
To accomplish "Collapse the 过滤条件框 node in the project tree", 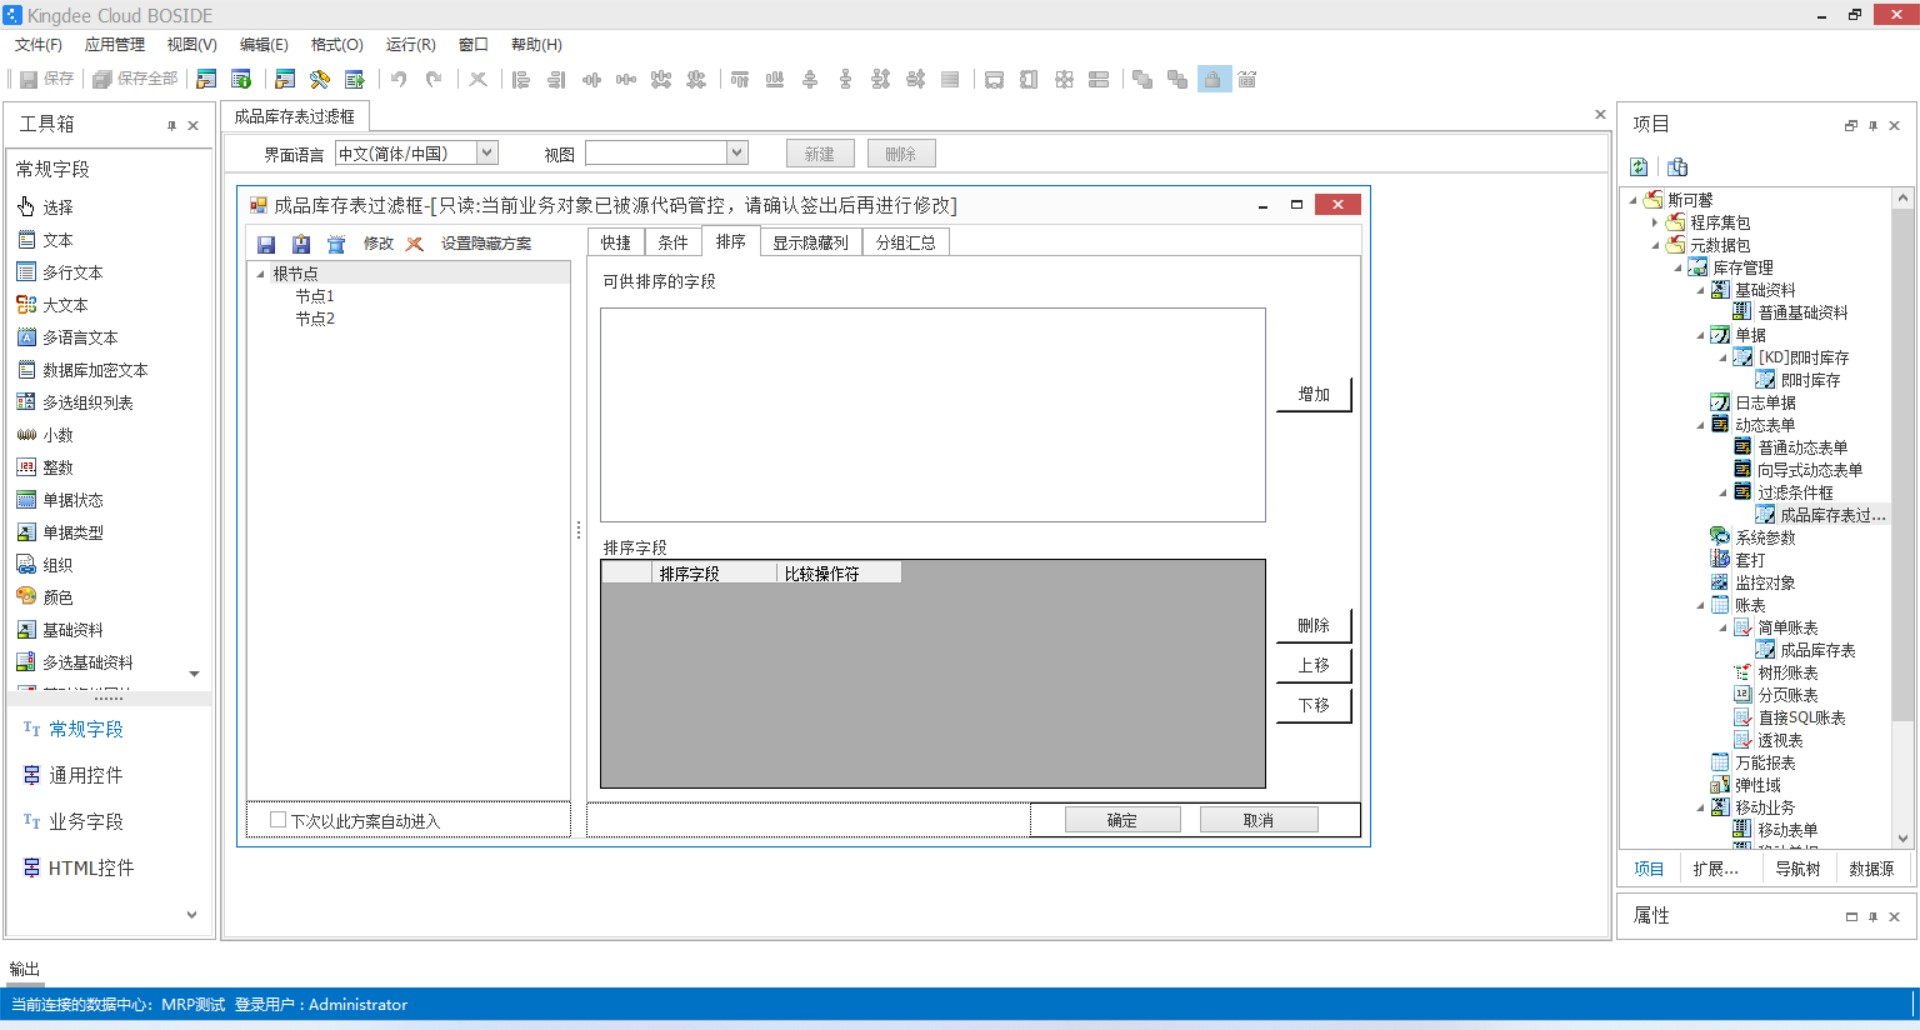I will [1723, 493].
